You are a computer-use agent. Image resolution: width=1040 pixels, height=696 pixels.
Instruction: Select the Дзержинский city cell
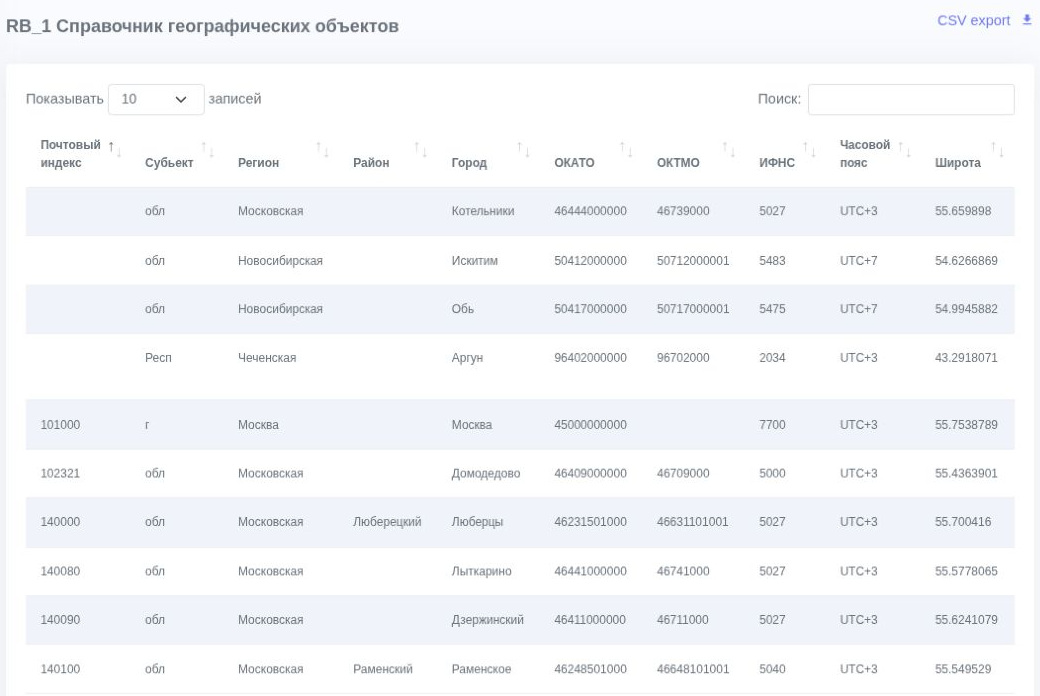488,620
